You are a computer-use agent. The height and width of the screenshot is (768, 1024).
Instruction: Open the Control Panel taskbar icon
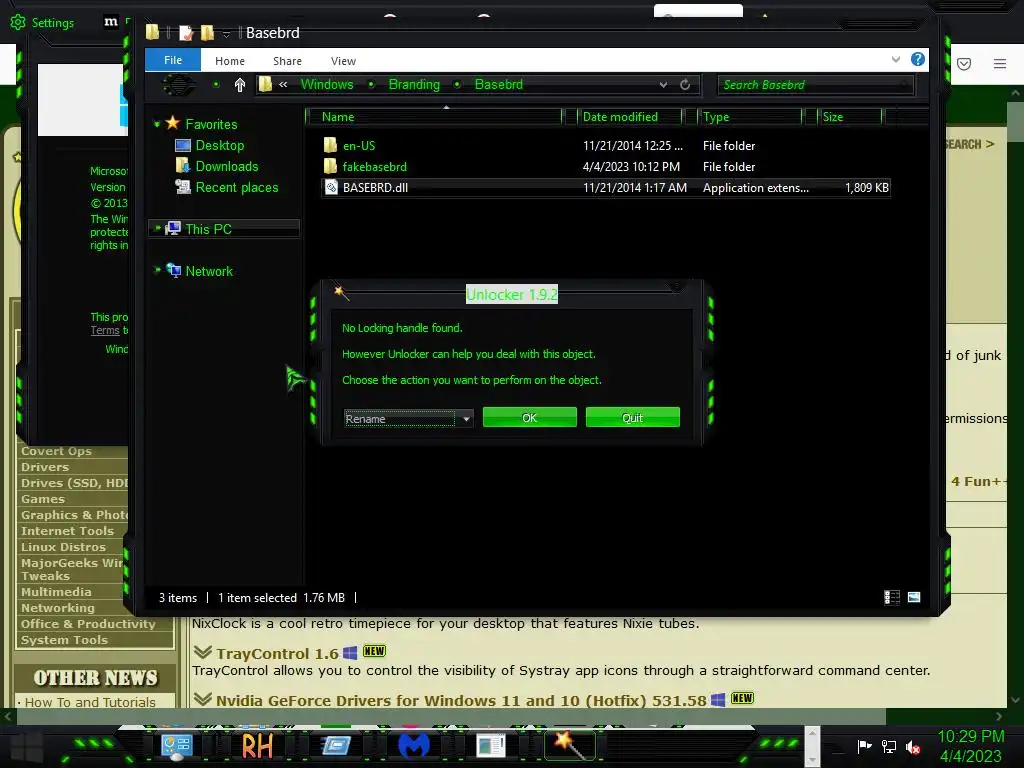pyautogui.click(x=176, y=746)
